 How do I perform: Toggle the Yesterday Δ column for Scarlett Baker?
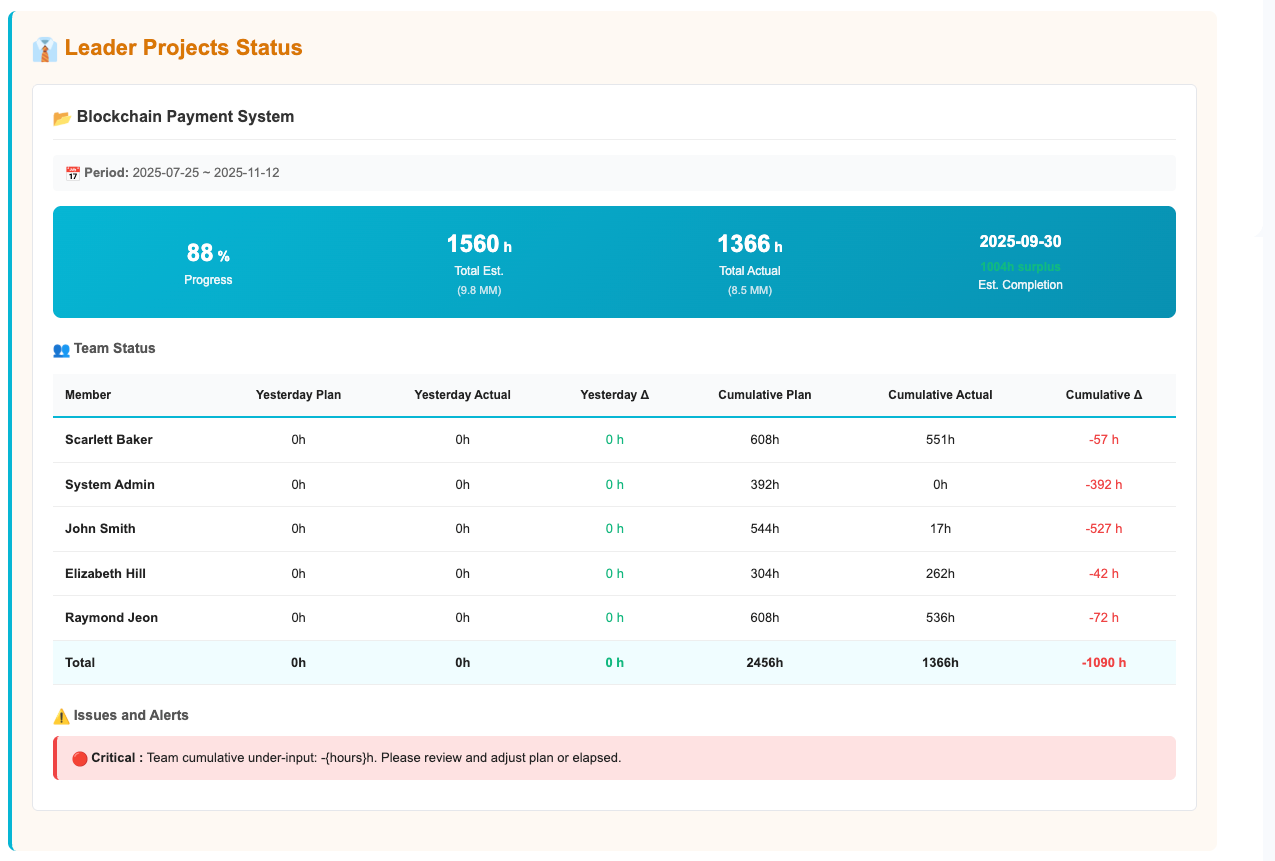pyautogui.click(x=614, y=439)
